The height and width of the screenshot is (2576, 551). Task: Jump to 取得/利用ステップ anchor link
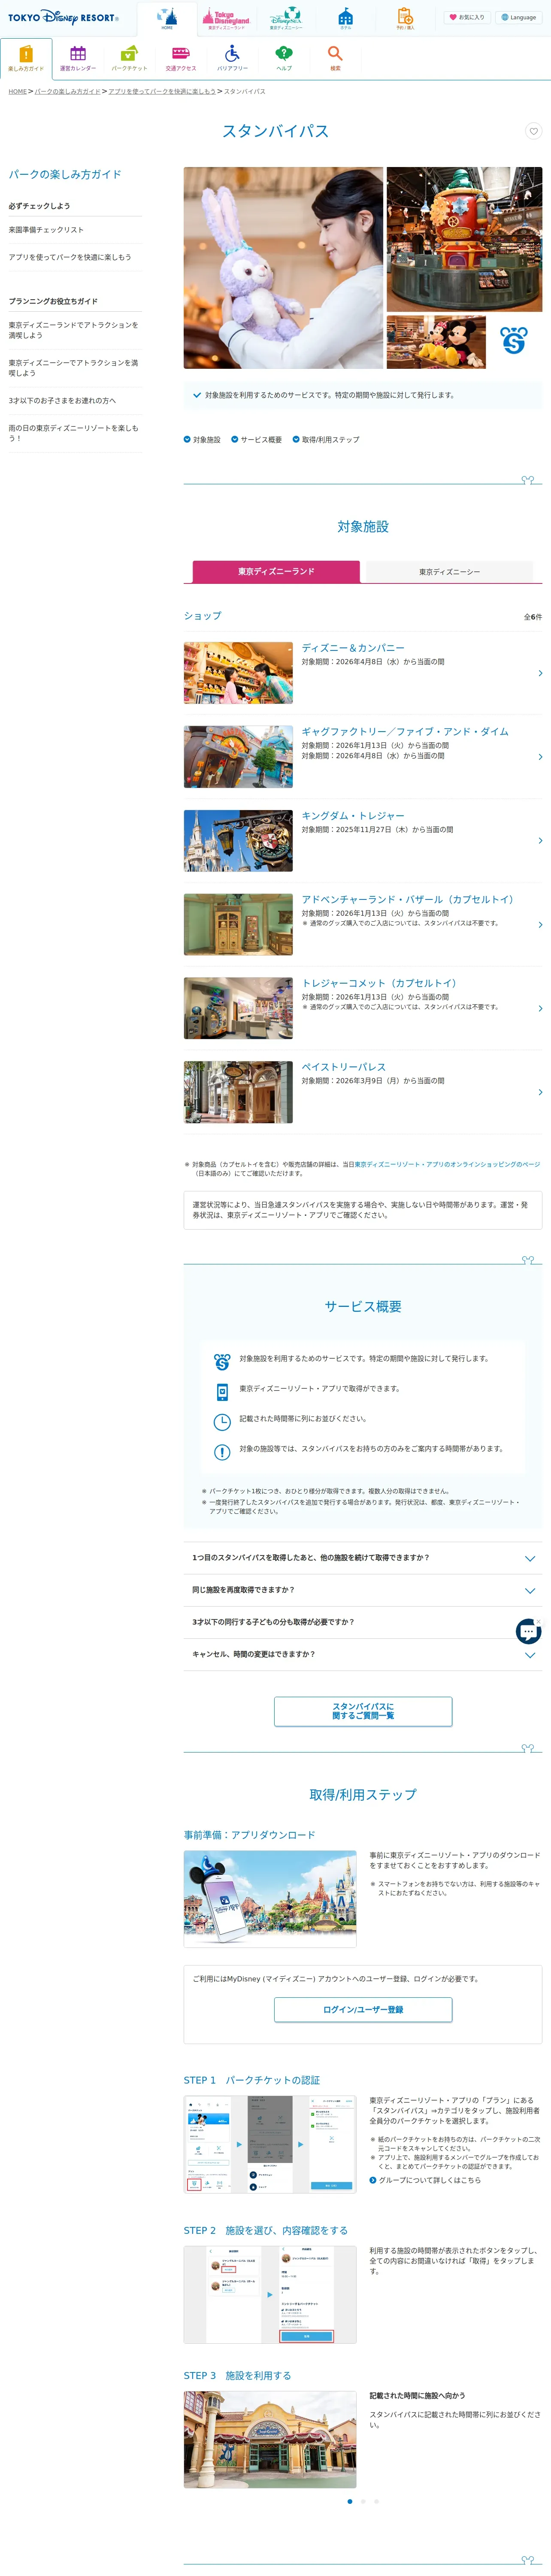[326, 440]
